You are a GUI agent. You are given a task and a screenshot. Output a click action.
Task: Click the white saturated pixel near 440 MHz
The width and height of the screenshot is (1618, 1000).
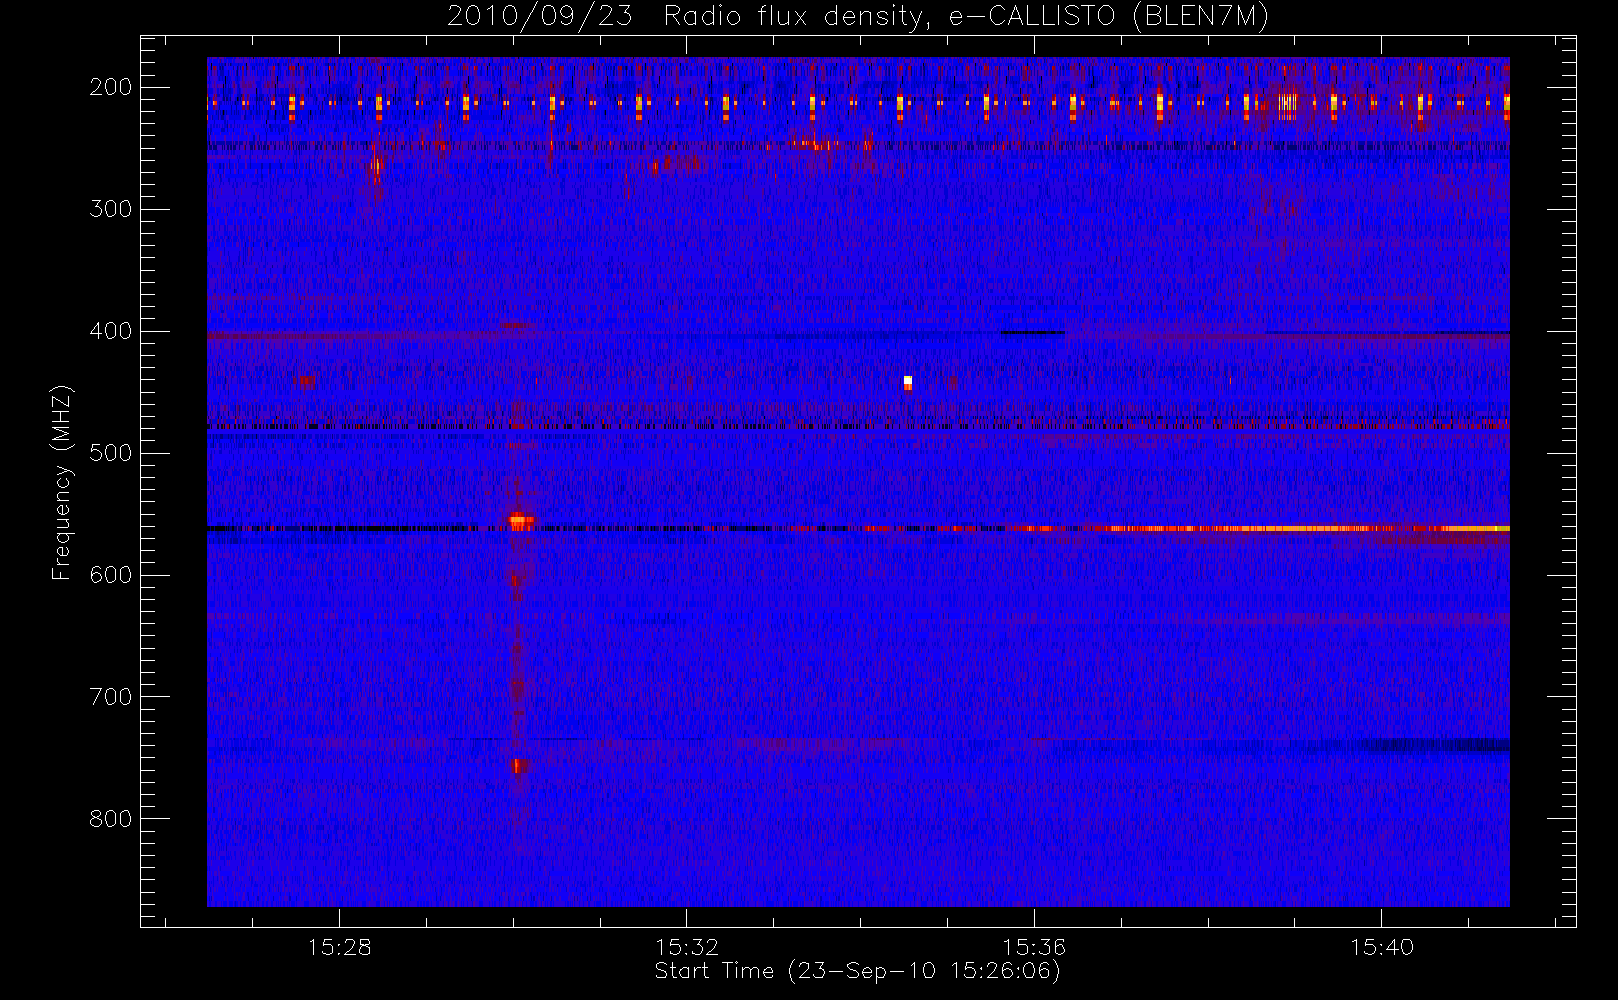pyautogui.click(x=908, y=381)
